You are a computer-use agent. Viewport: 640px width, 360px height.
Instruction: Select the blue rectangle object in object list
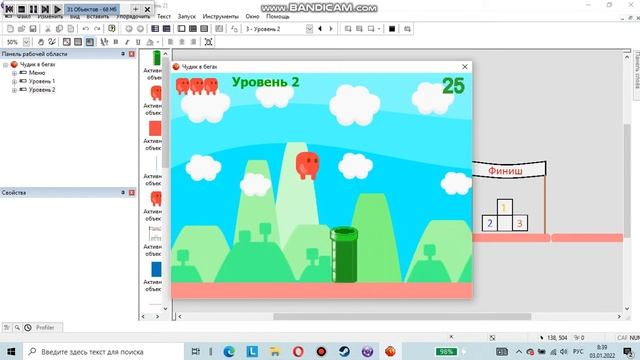156,269
